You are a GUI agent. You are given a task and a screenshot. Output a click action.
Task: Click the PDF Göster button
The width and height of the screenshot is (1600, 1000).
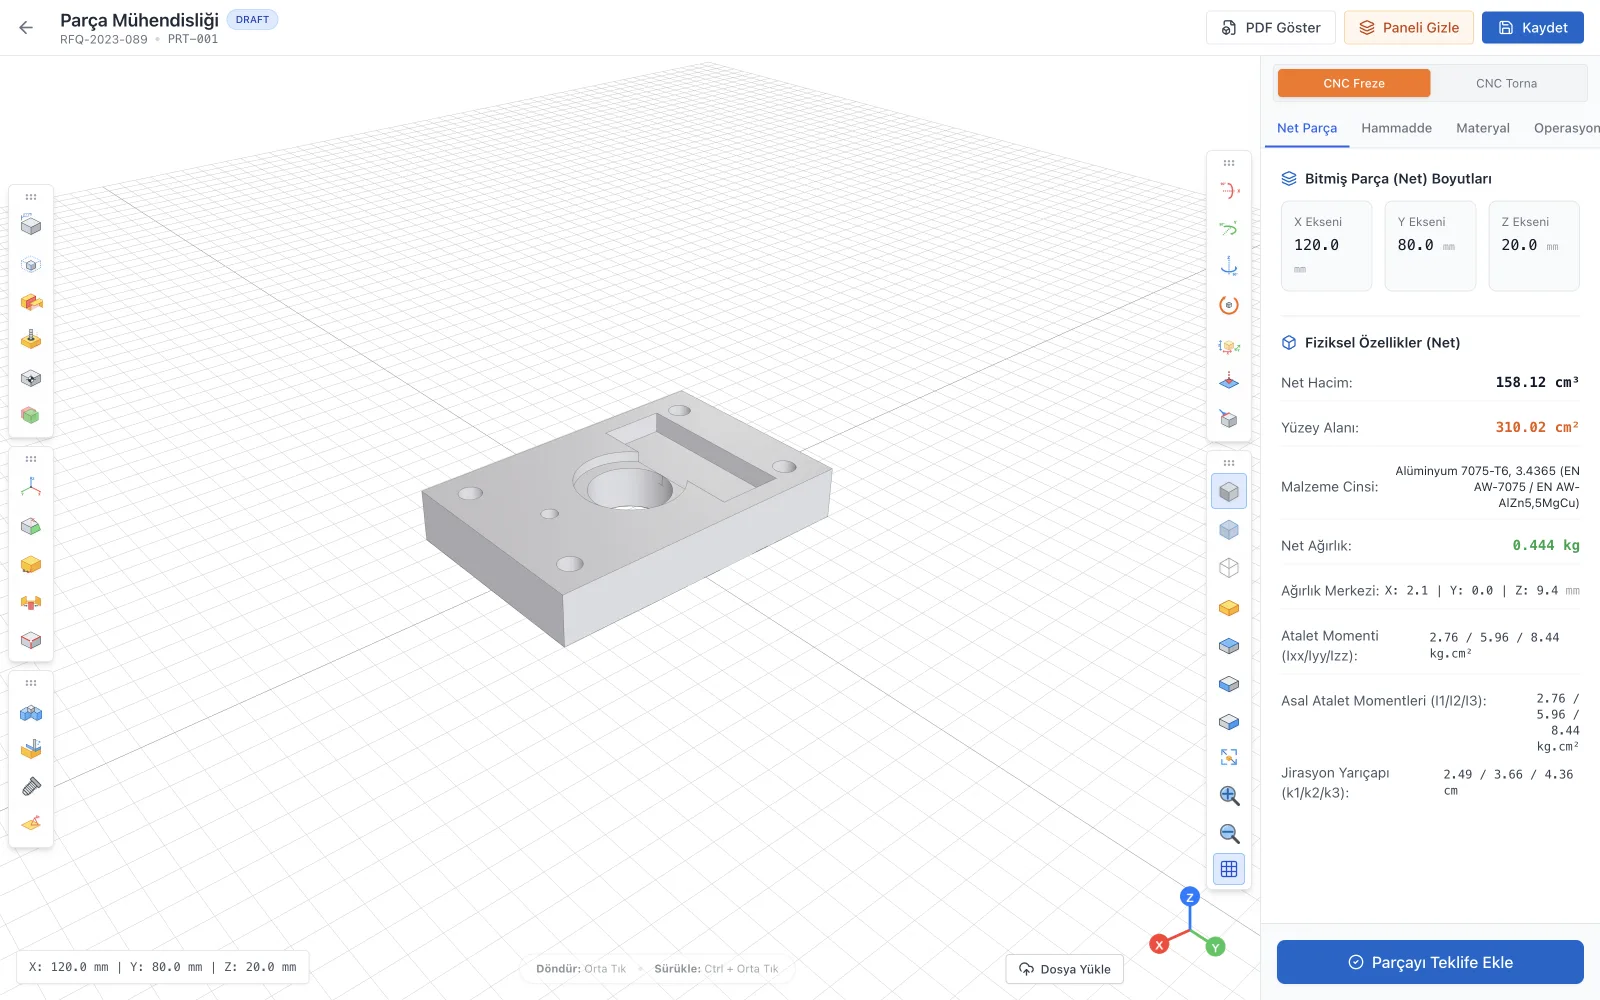[1271, 28]
